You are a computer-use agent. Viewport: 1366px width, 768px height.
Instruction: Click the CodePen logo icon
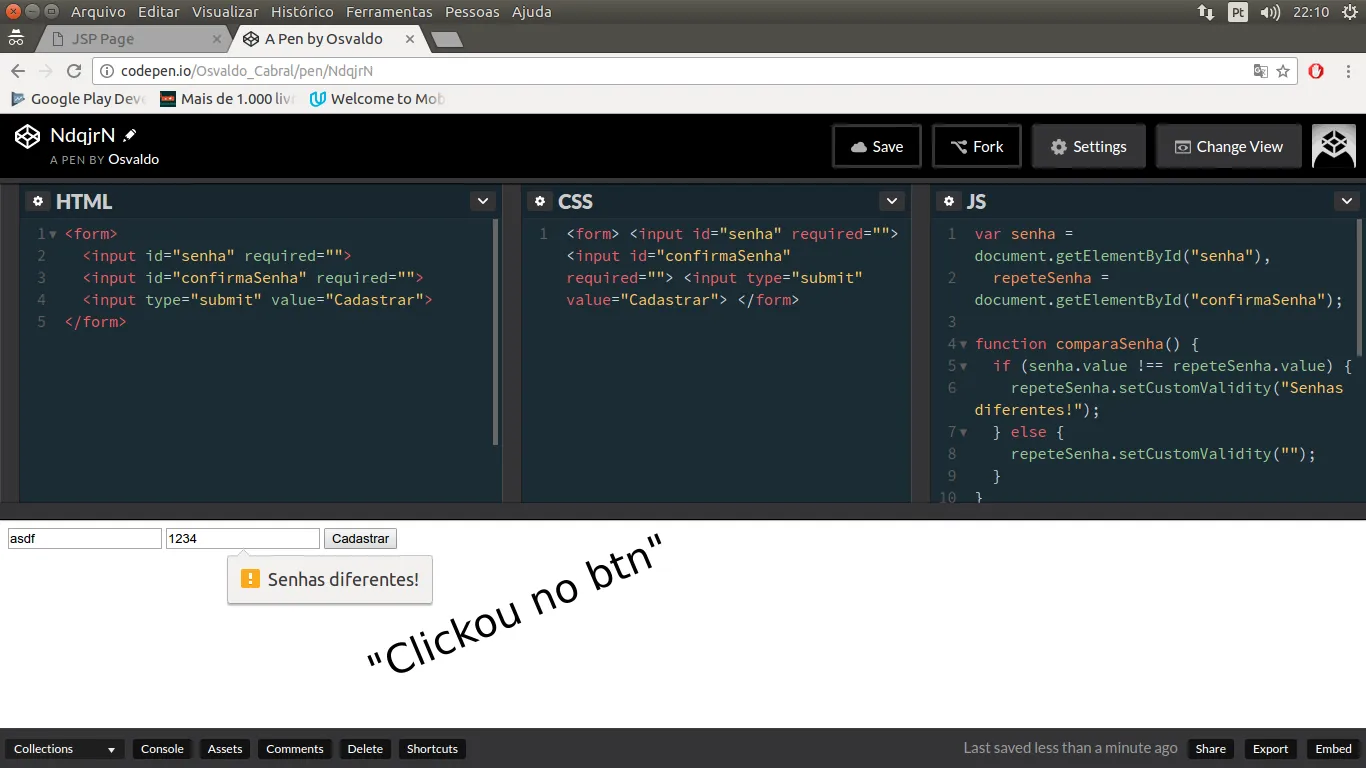point(27,136)
